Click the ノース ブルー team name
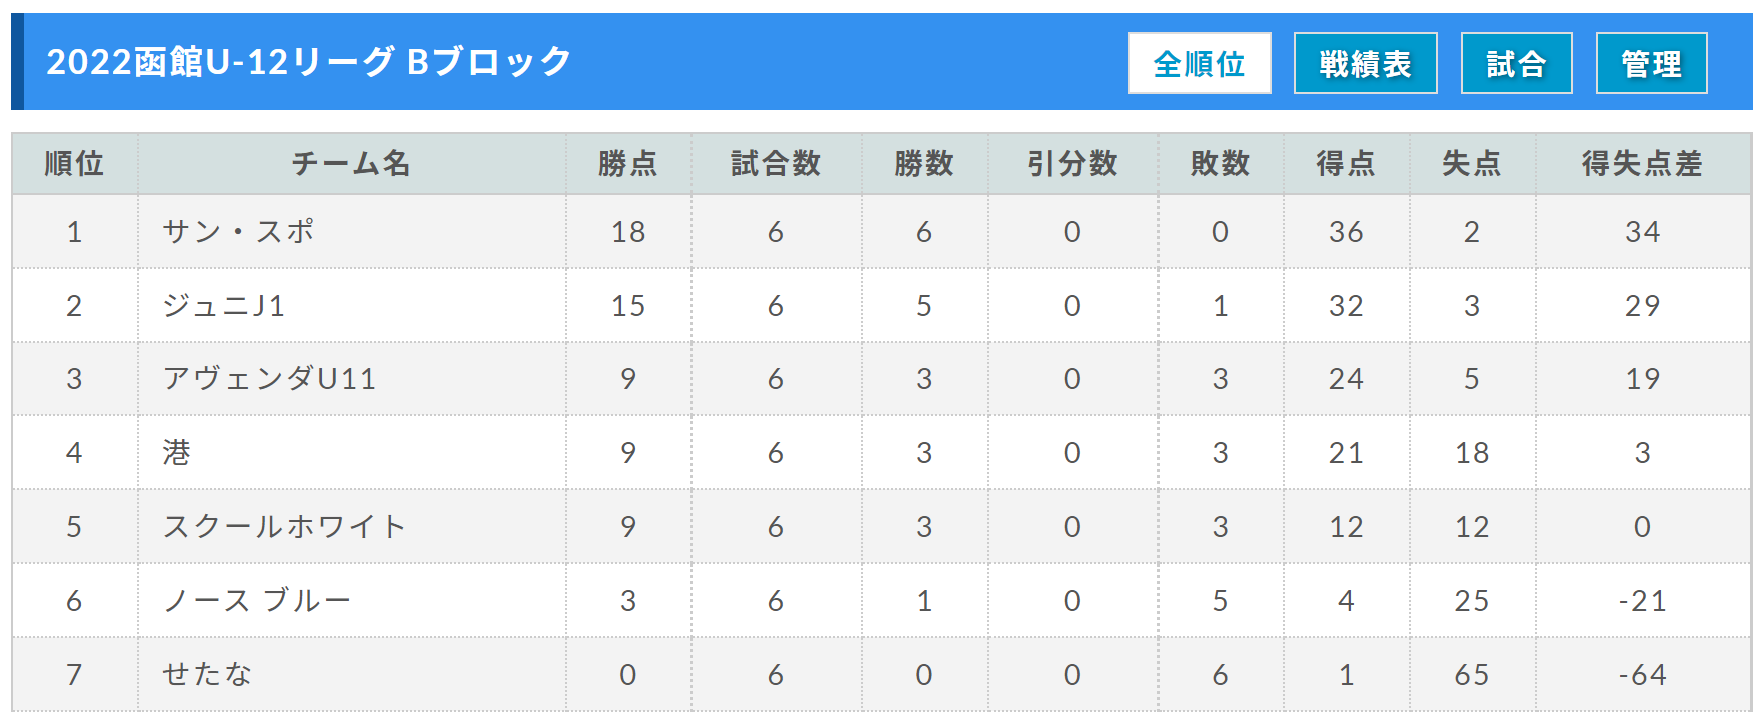 click(257, 600)
